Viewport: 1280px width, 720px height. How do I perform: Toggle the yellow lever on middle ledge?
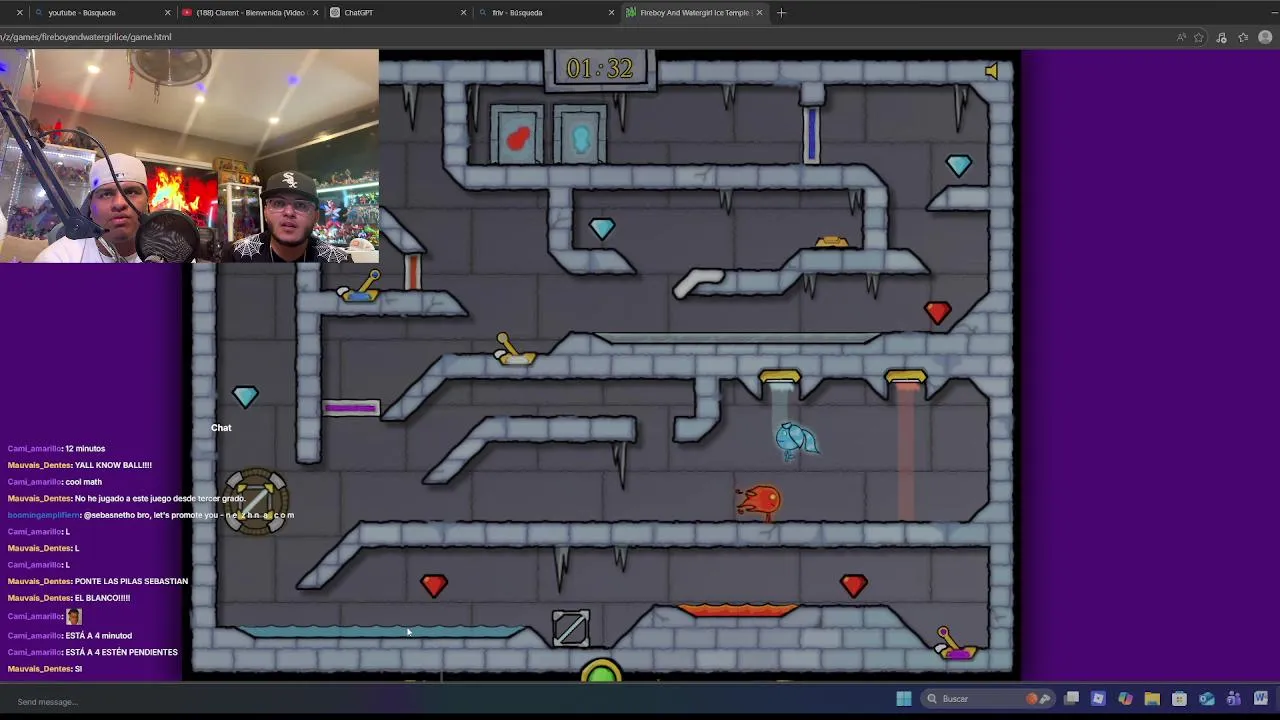click(514, 350)
